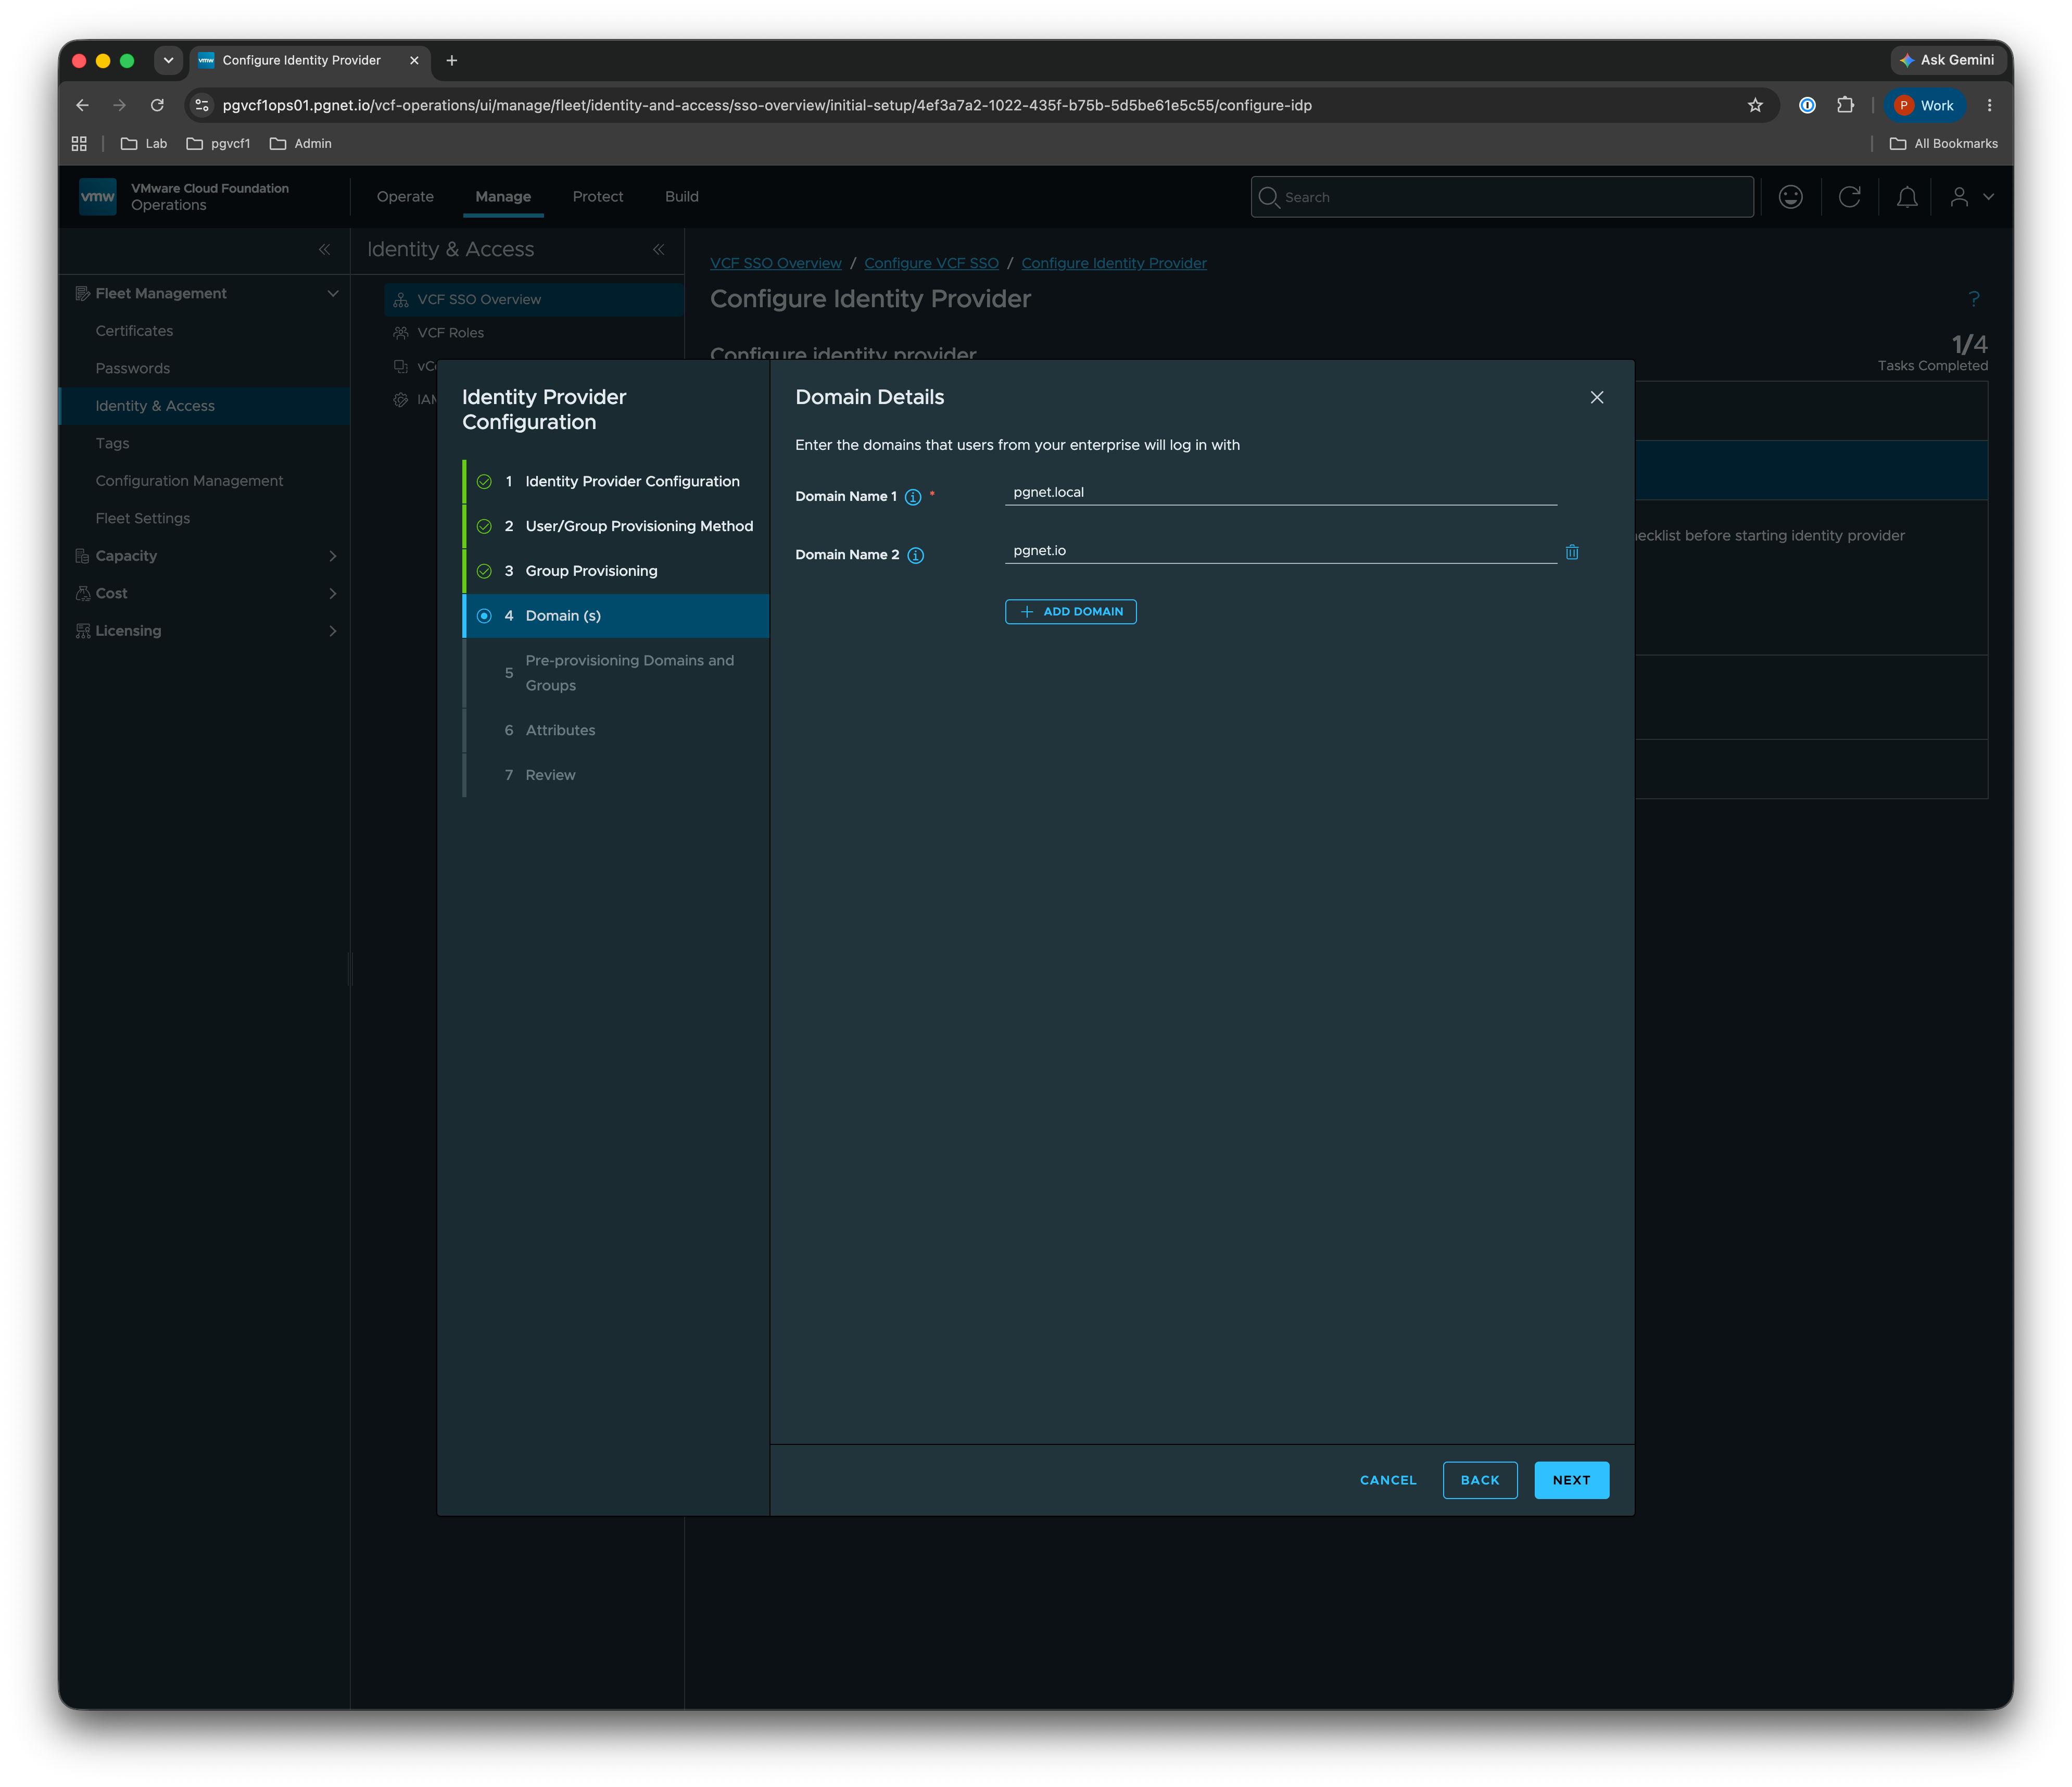Select step 5 Pre-provisioning Domains and Groups
Viewport: 2072px width, 1787px height.
[x=616, y=673]
